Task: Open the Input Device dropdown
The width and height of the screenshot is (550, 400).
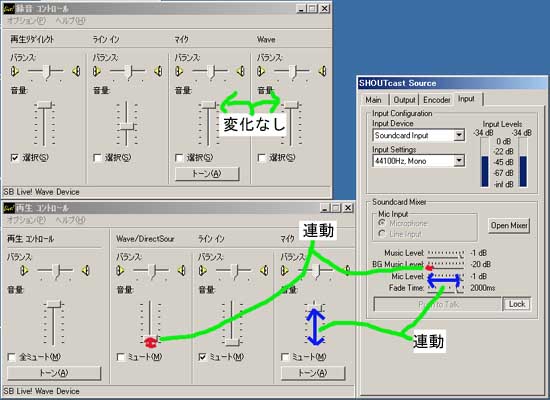Action: click(459, 135)
